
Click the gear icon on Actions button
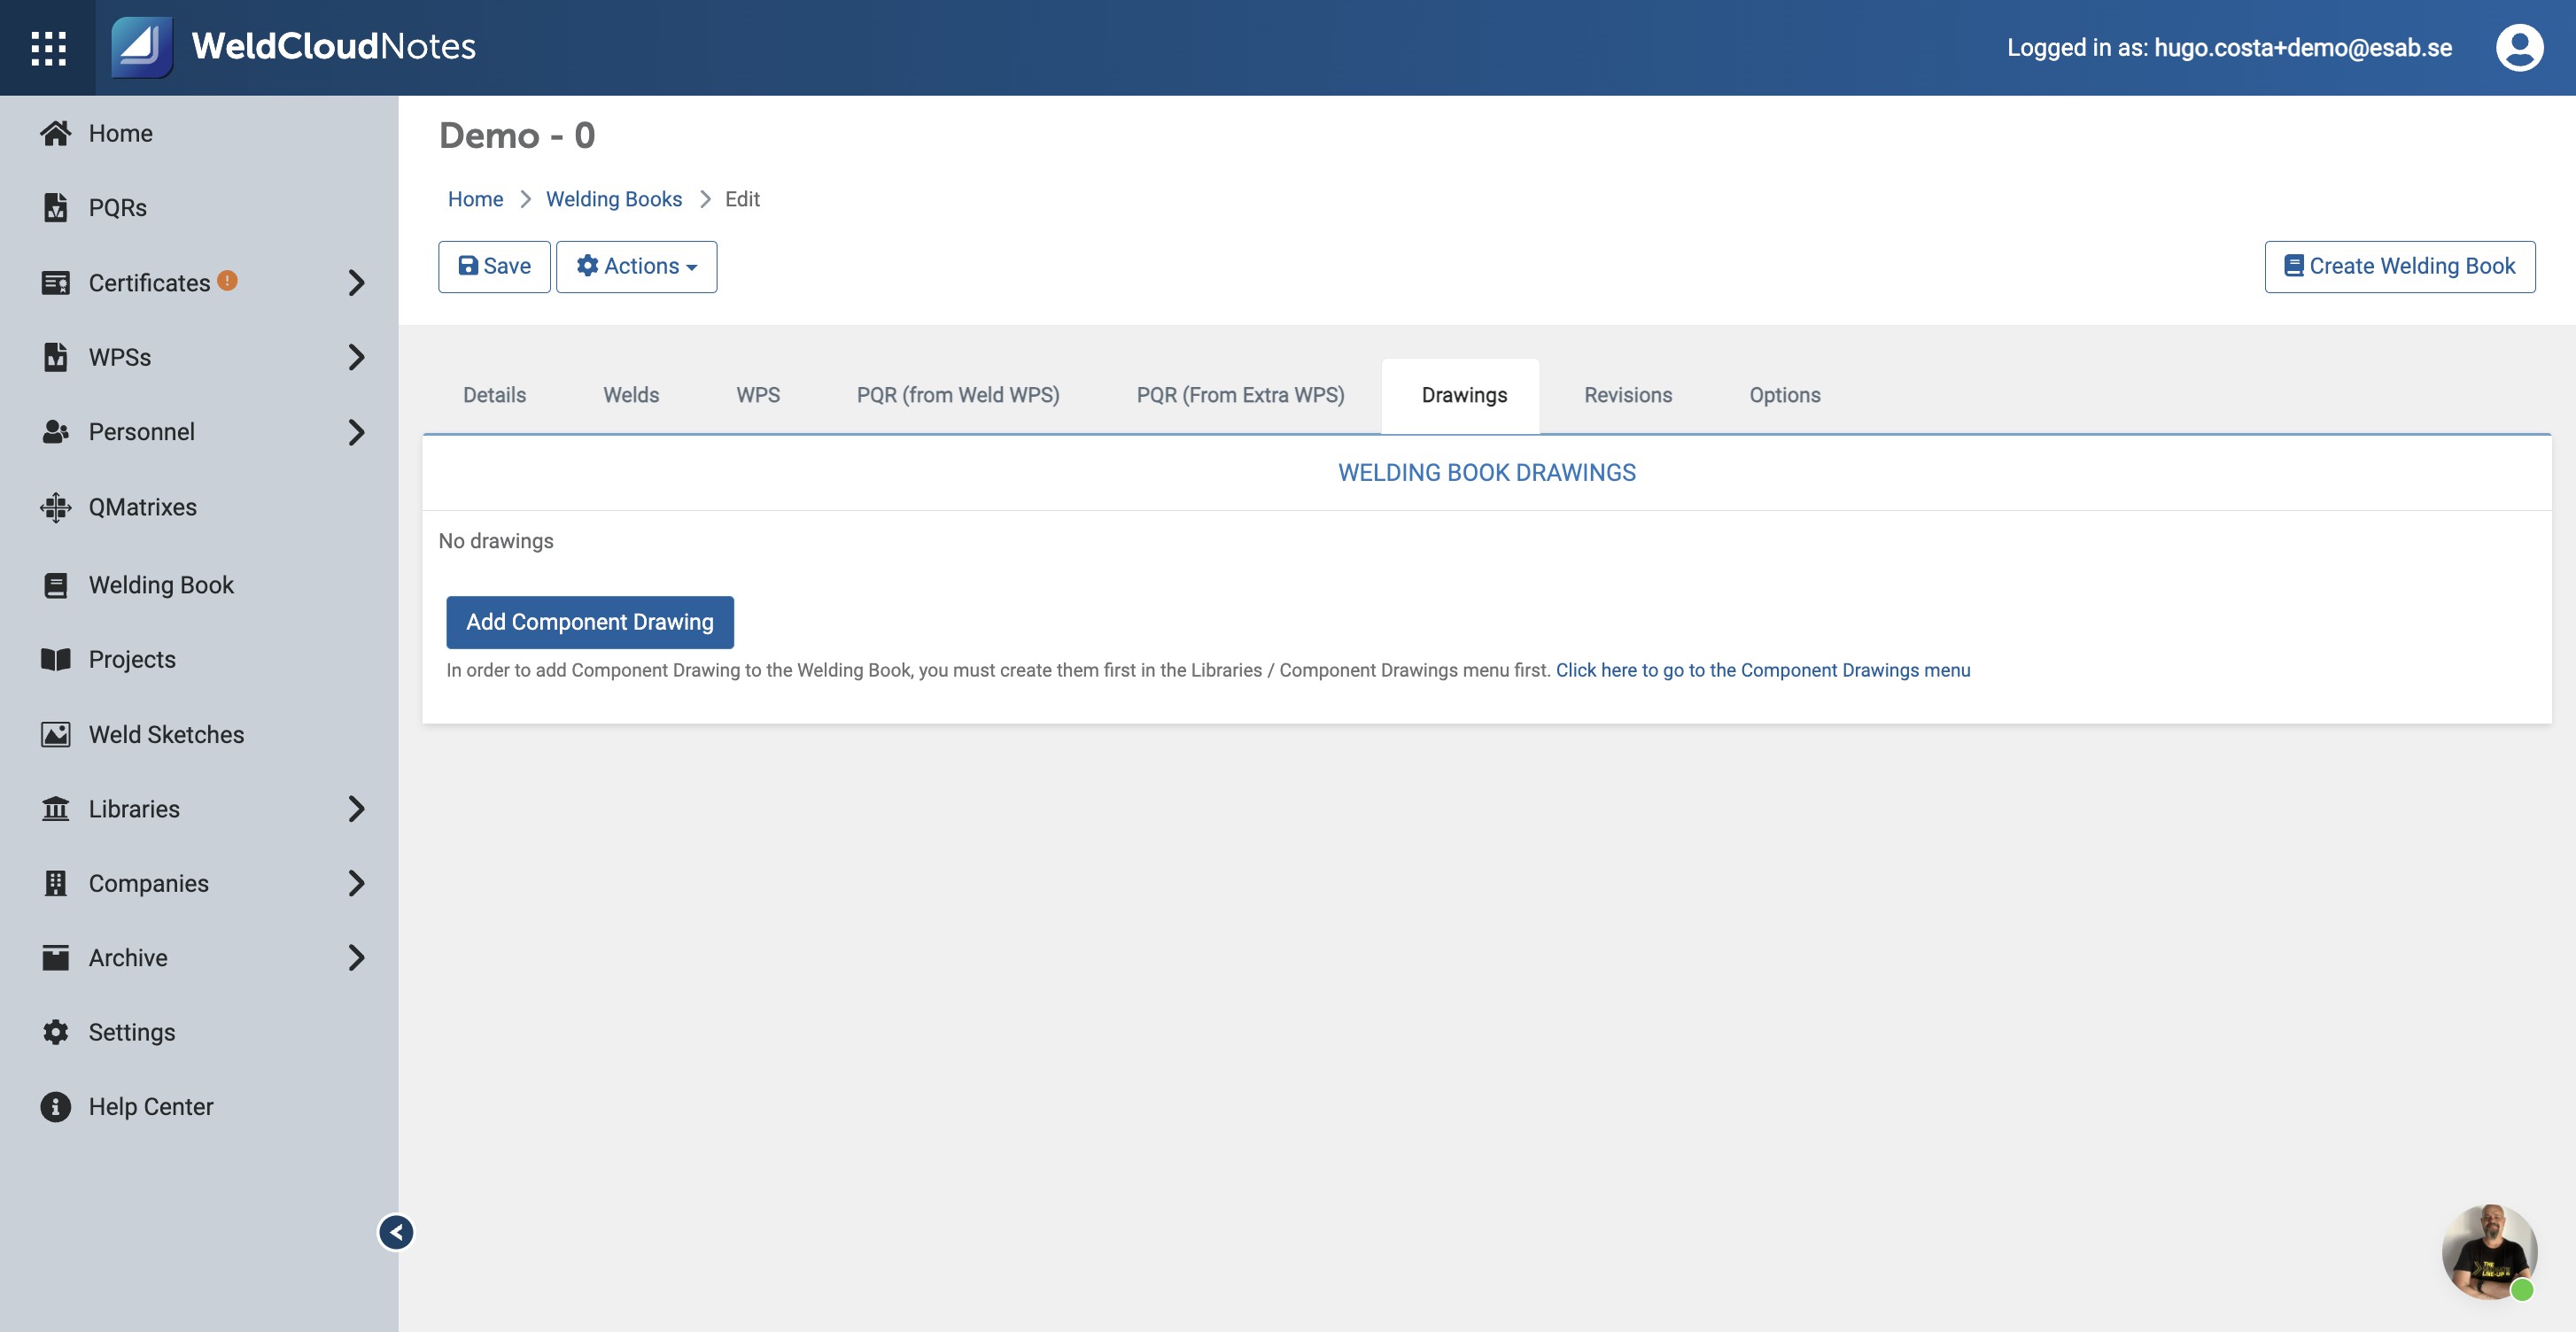pos(588,266)
